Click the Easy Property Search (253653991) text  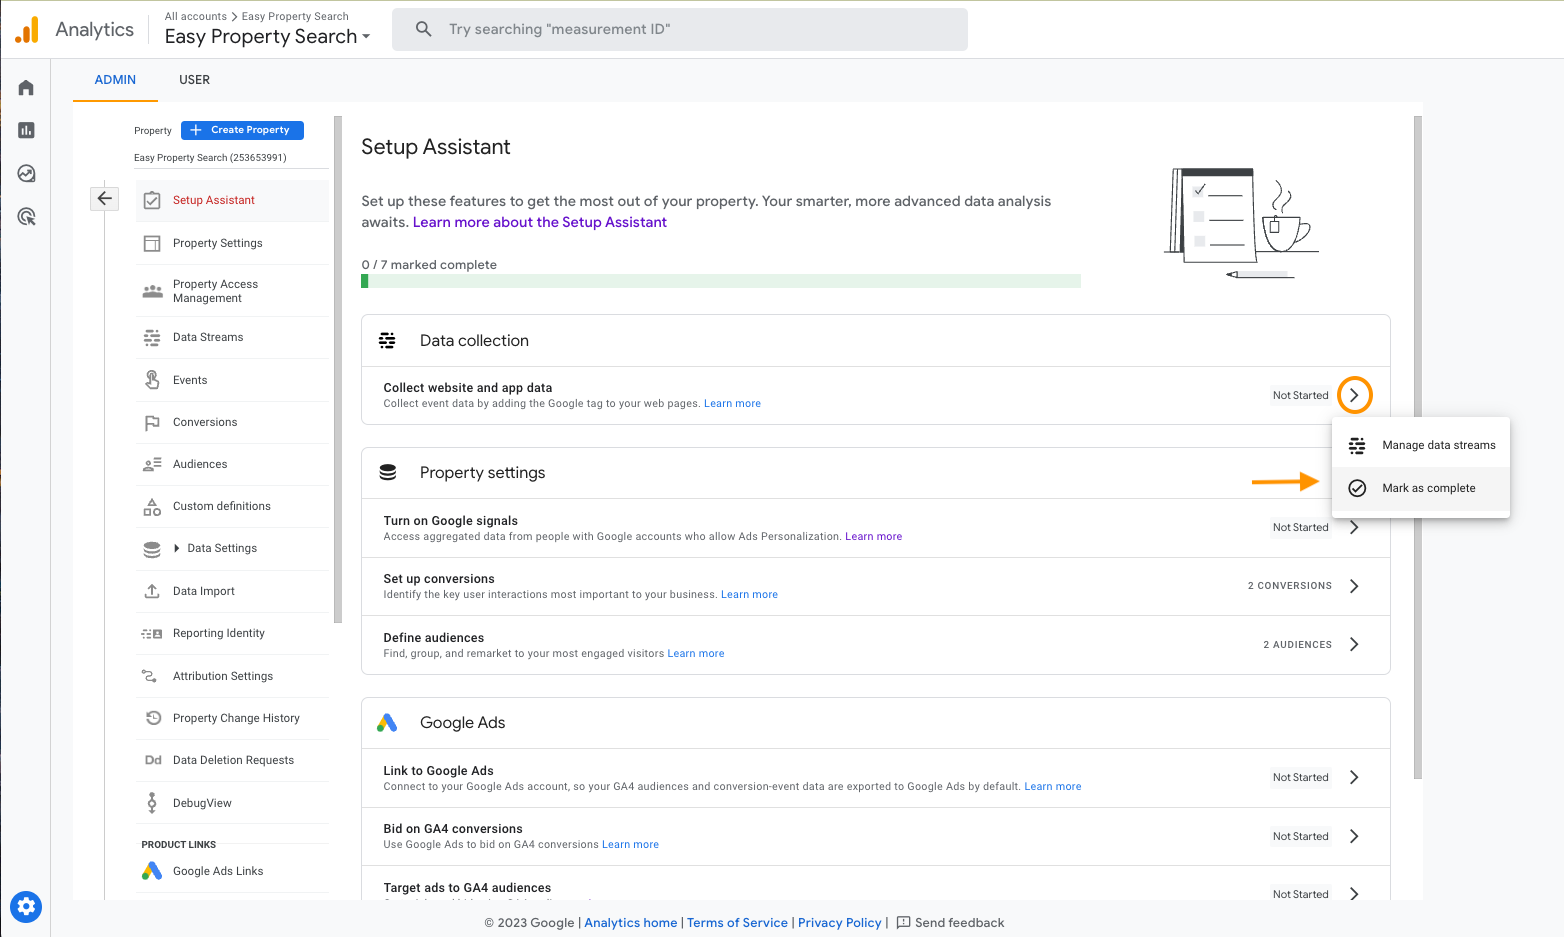click(210, 158)
